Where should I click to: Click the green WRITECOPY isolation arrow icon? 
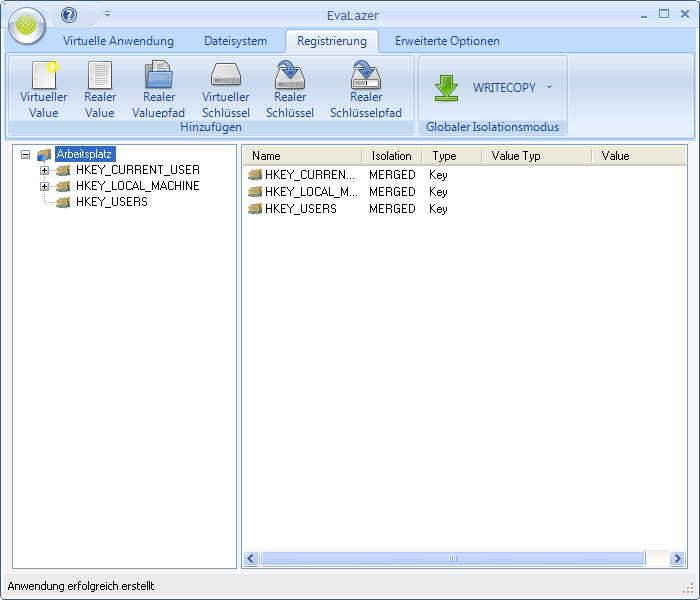coord(446,88)
